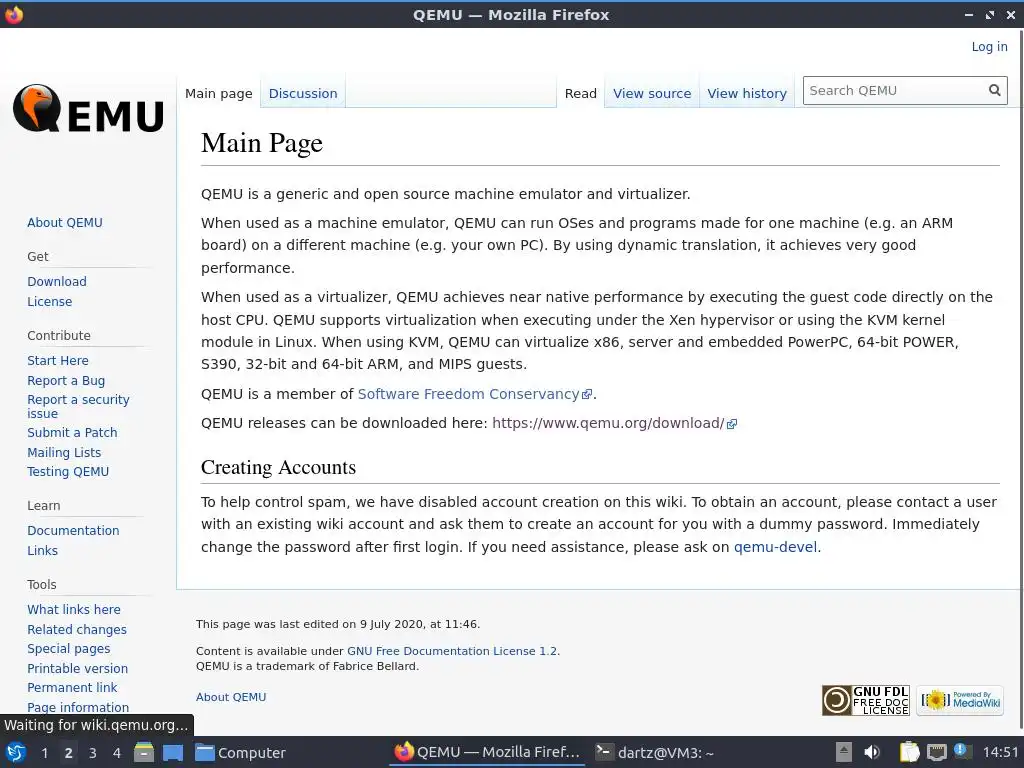Select the Computer taskbar window
Viewport: 1024px width, 768px height.
[240, 753]
